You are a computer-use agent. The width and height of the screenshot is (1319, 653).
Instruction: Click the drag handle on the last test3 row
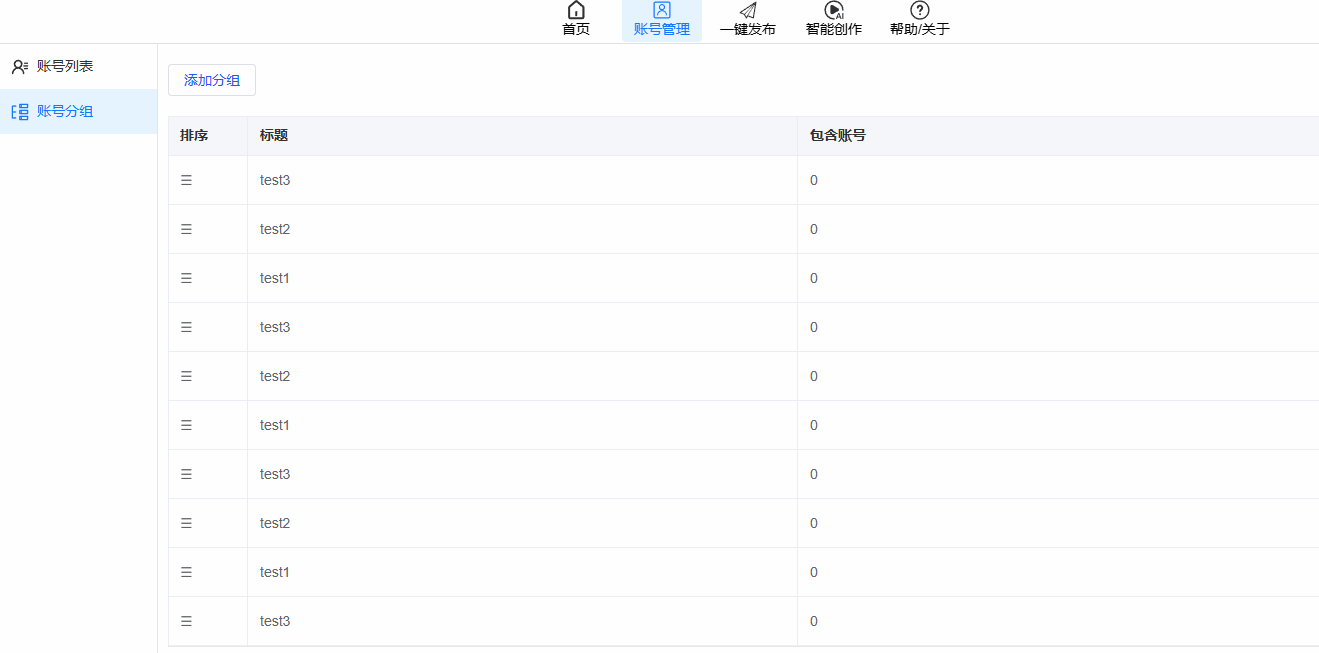click(186, 620)
